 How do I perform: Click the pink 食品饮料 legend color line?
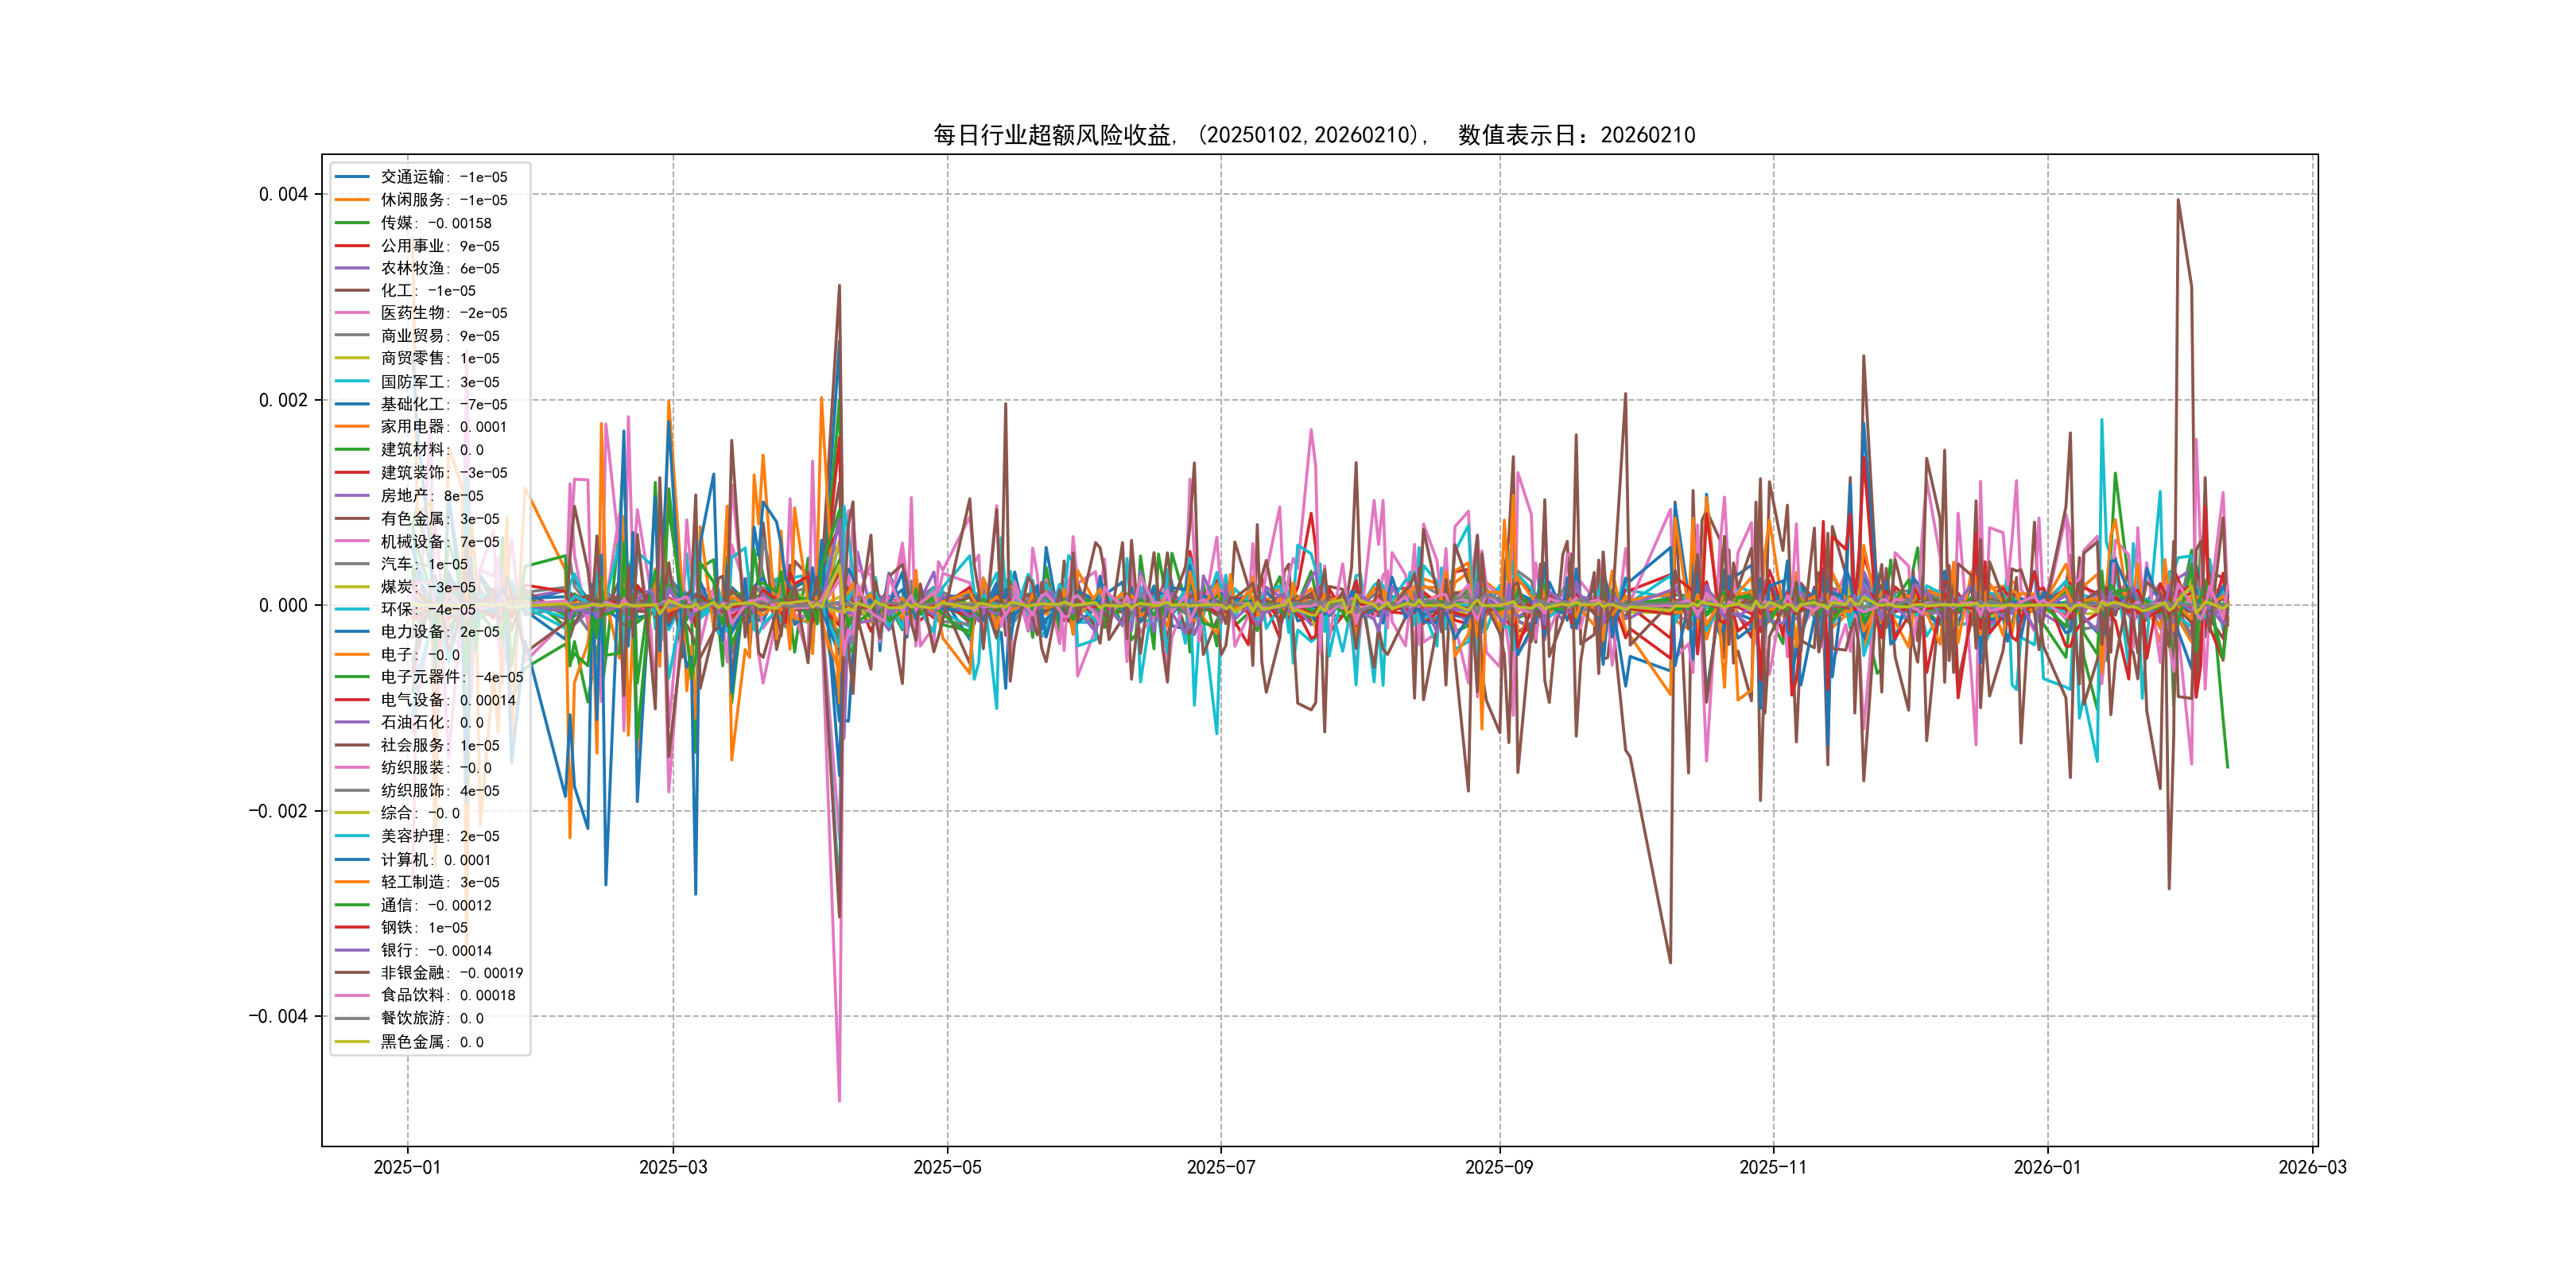pyautogui.click(x=352, y=995)
